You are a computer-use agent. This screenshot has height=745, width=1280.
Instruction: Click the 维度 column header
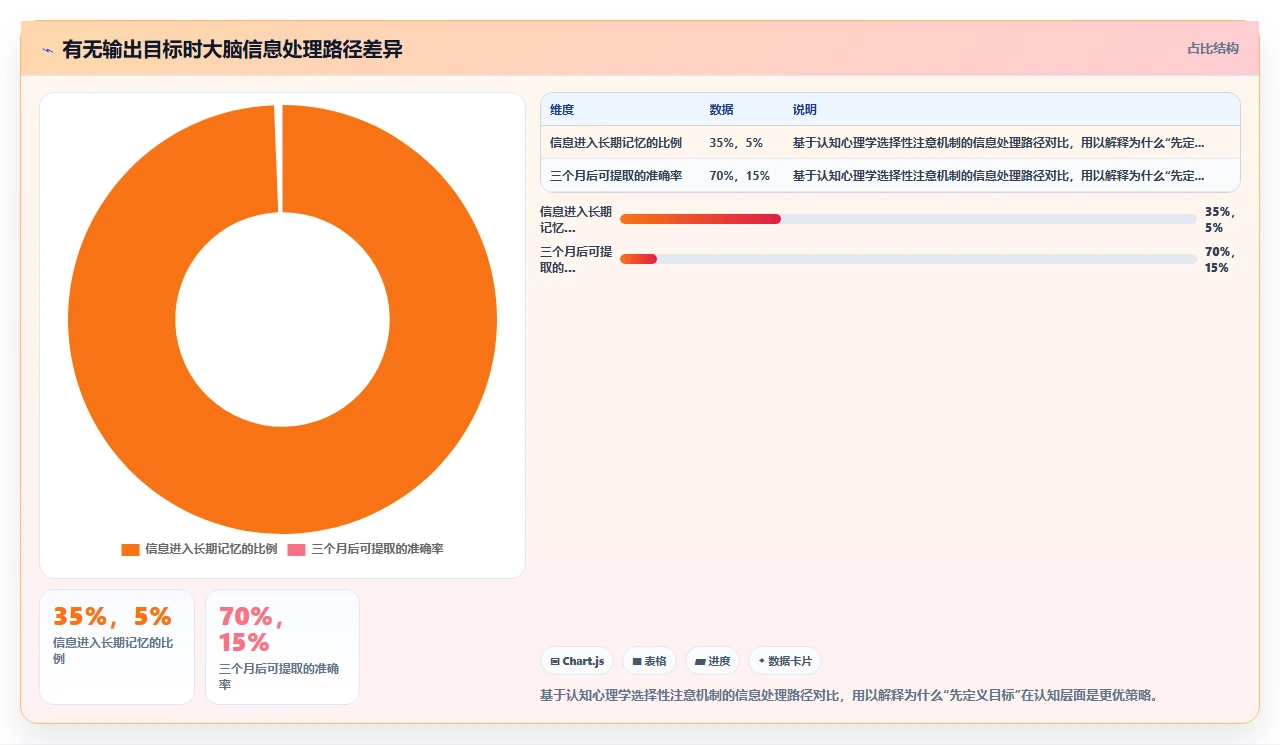[562, 110]
